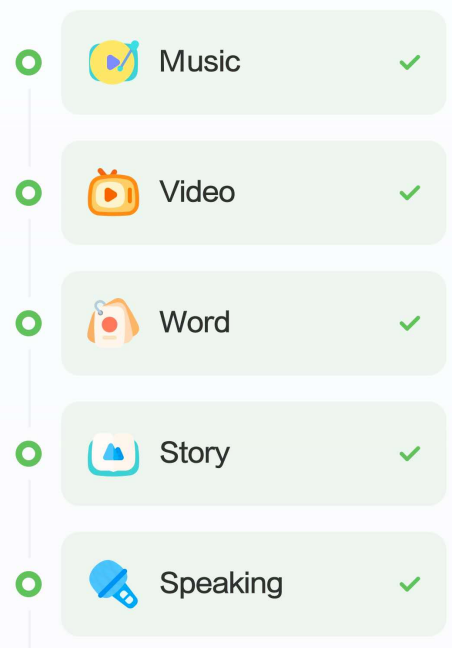Open the Story lesson label
This screenshot has width=461, height=648.
tap(195, 453)
